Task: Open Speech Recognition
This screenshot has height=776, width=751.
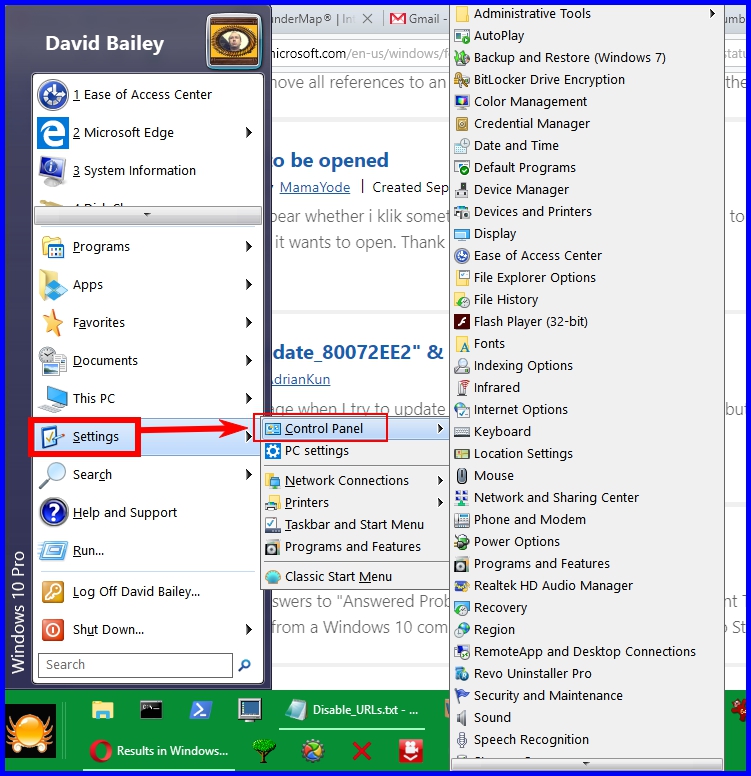Action: click(587, 739)
